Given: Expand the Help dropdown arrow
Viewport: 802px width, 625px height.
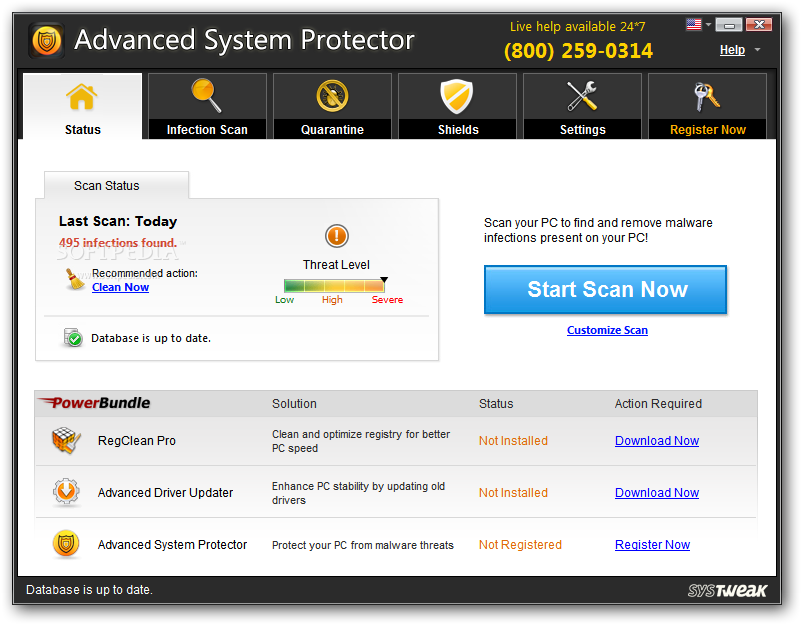Looking at the screenshot, I should (x=758, y=50).
